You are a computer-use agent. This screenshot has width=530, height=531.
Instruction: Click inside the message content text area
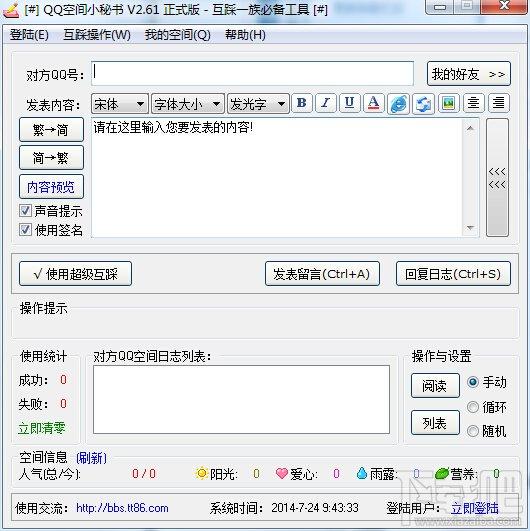[x=277, y=177]
